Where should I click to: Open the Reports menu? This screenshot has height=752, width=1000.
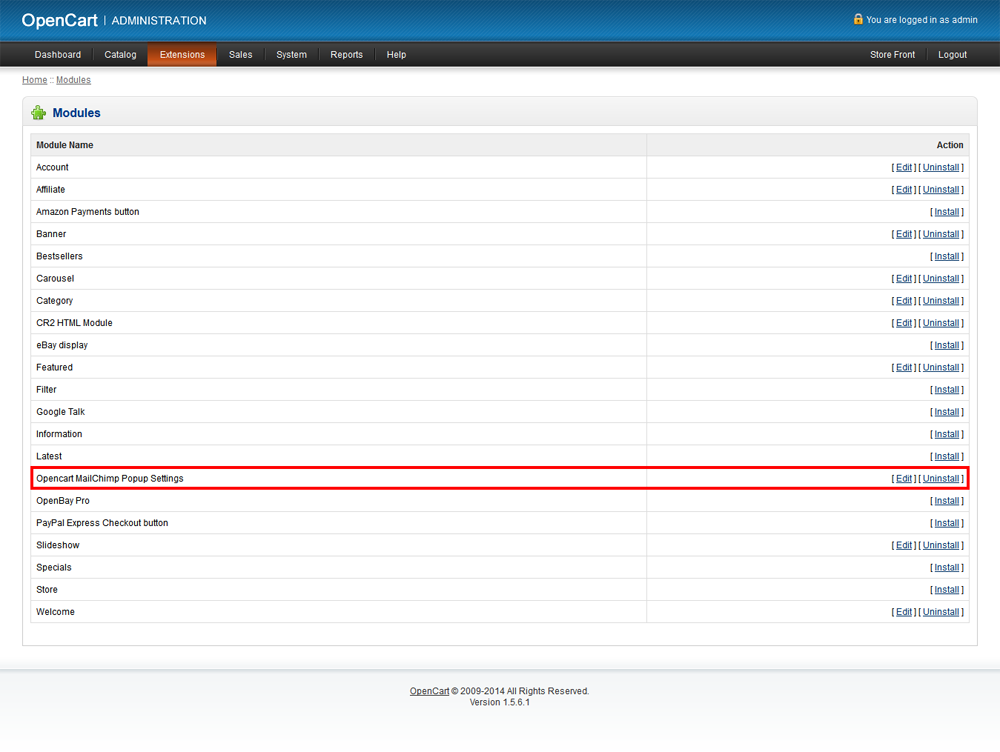coord(346,55)
